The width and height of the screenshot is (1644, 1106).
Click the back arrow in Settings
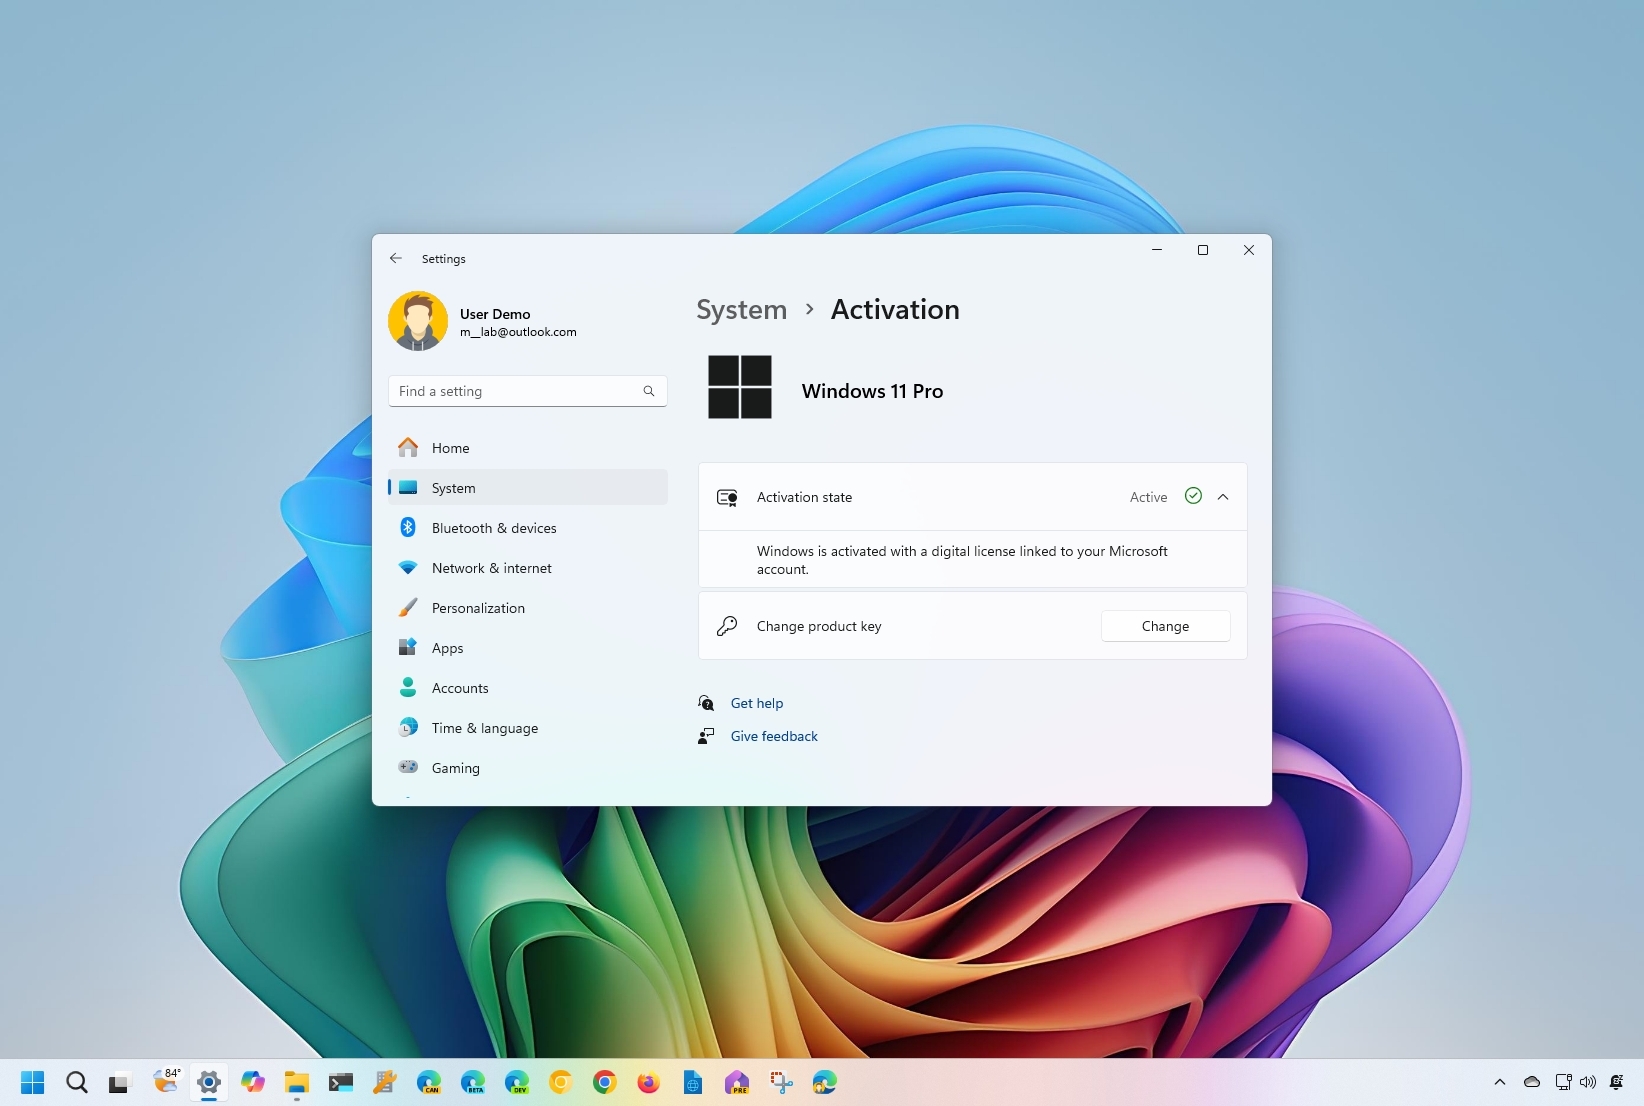click(x=396, y=258)
